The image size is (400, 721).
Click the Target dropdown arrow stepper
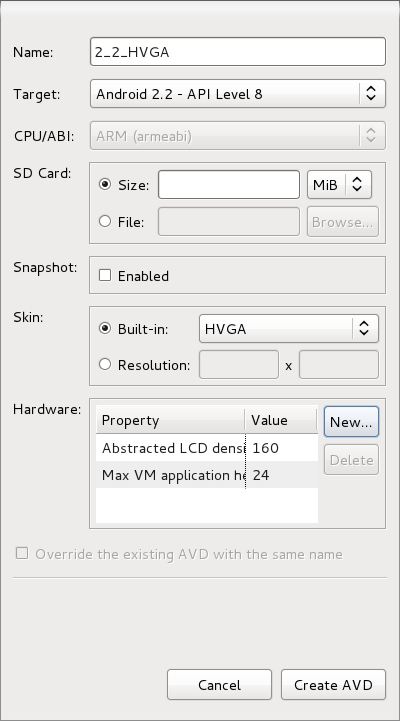pyautogui.click(x=371, y=94)
